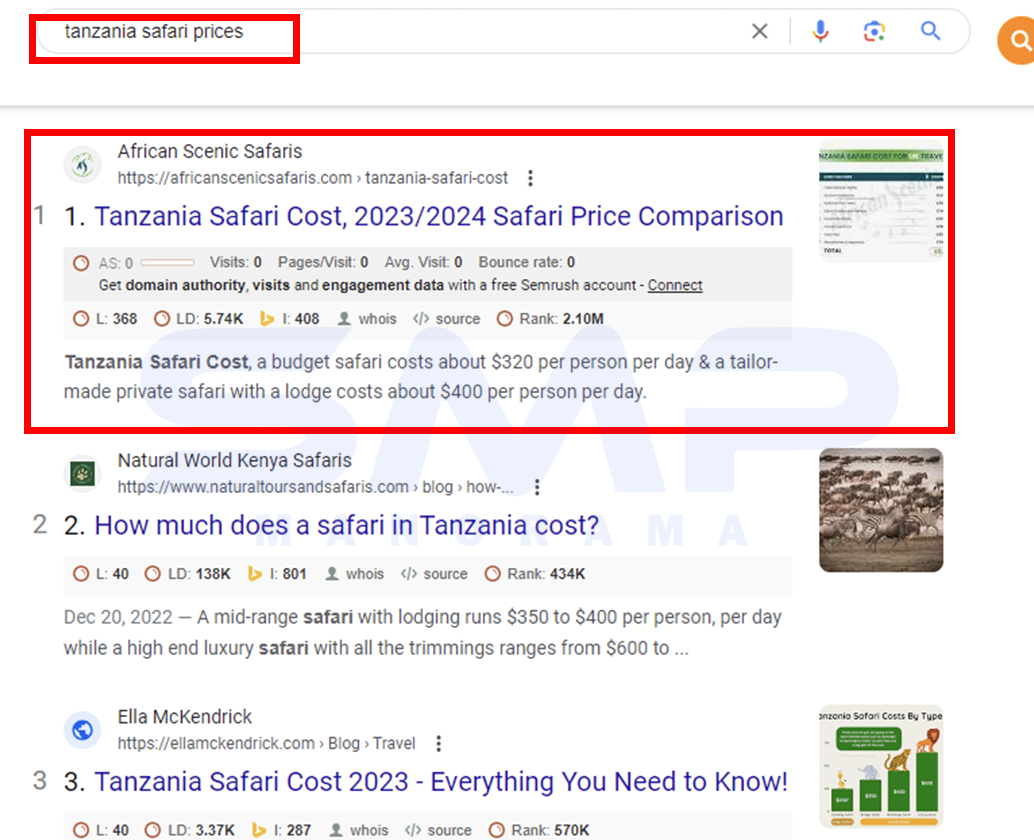Click 'Avg. Visit: 0' metric text

coord(423,262)
